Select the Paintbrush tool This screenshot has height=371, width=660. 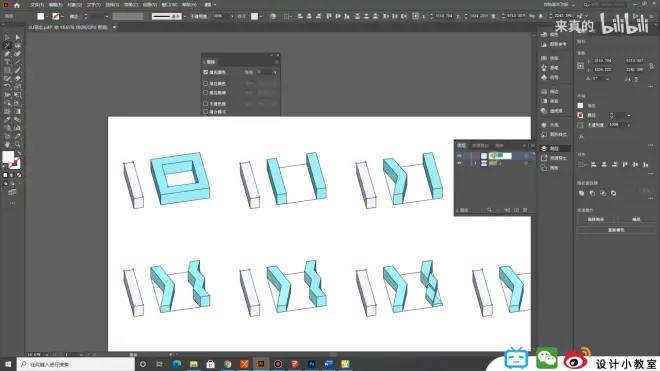click(18, 70)
